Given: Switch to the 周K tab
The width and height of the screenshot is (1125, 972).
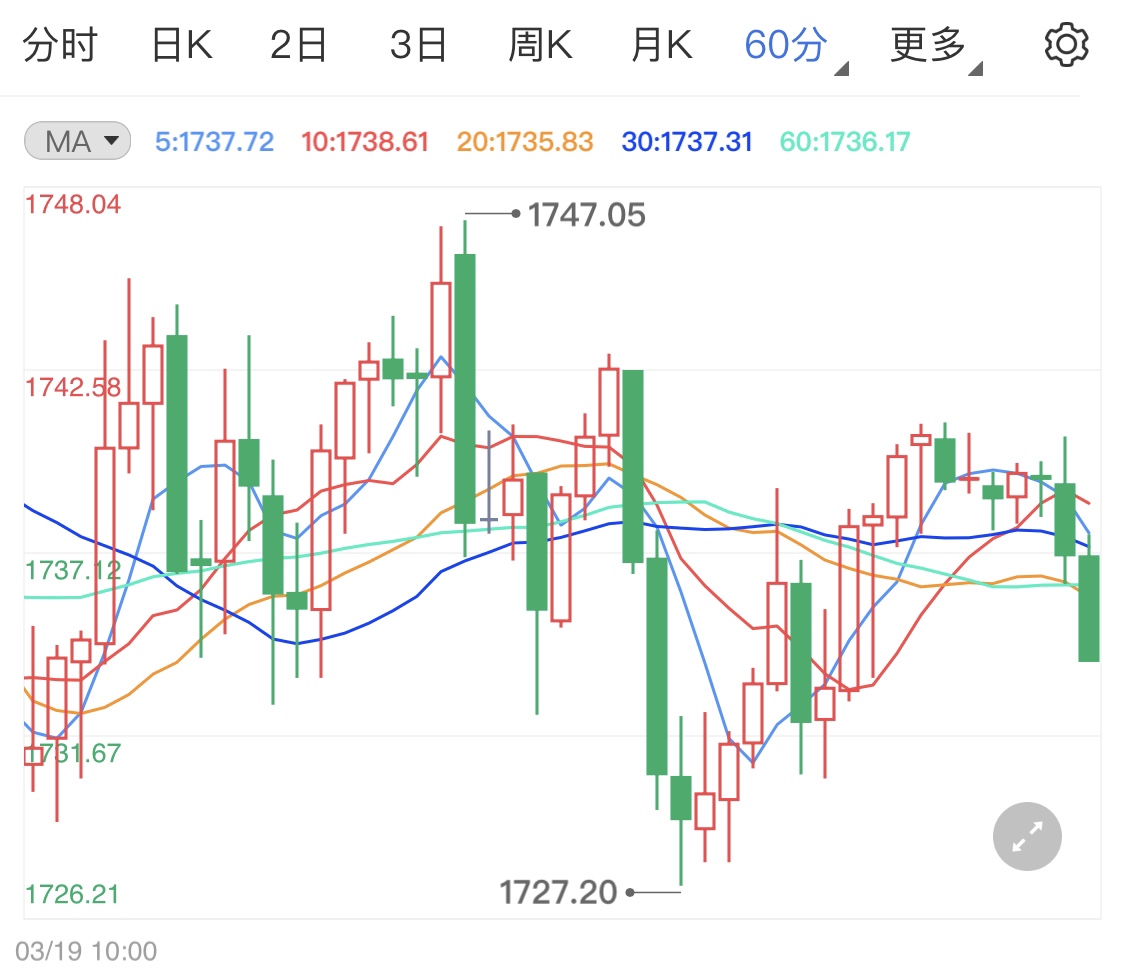Looking at the screenshot, I should [x=540, y=45].
